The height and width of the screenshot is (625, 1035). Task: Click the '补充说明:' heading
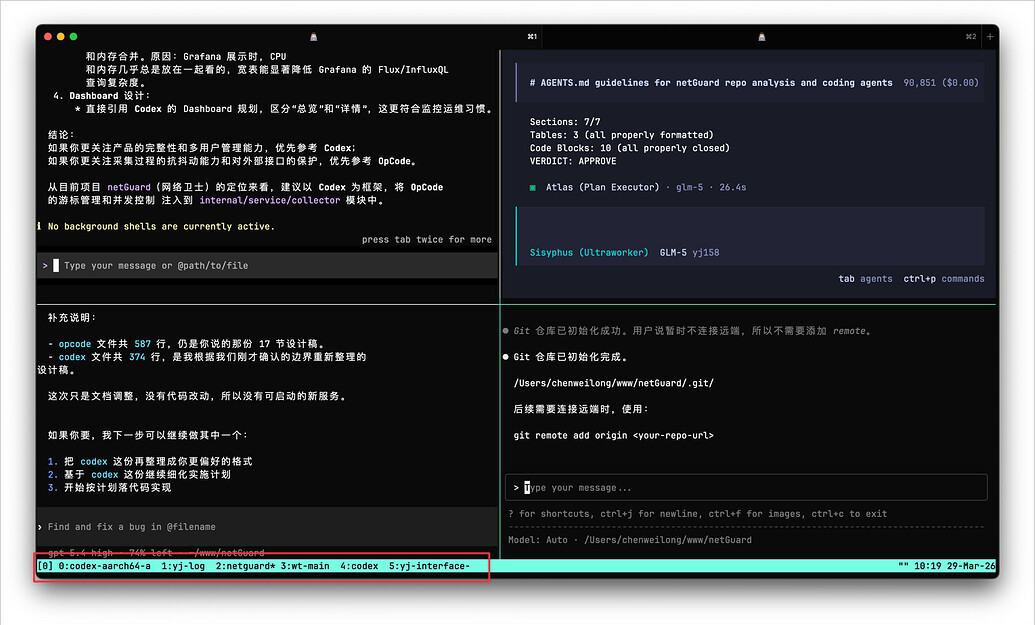click(72, 317)
